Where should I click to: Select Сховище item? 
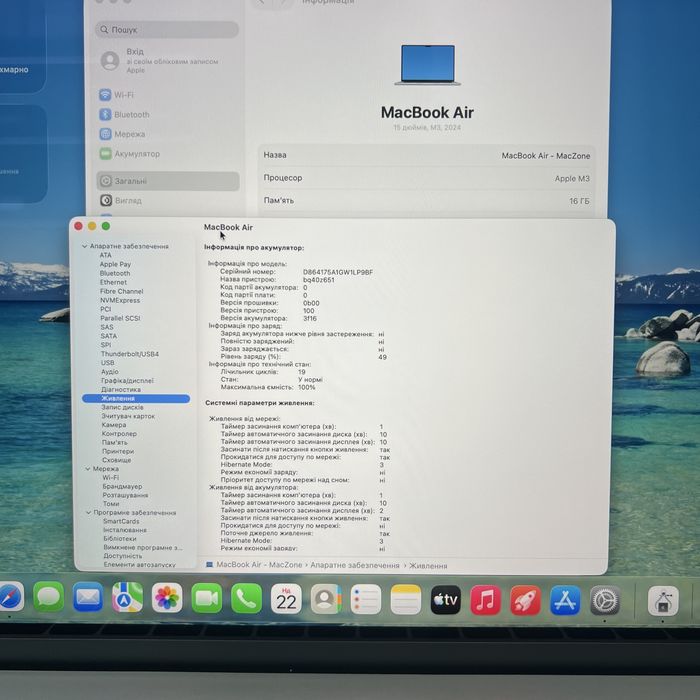[117, 460]
